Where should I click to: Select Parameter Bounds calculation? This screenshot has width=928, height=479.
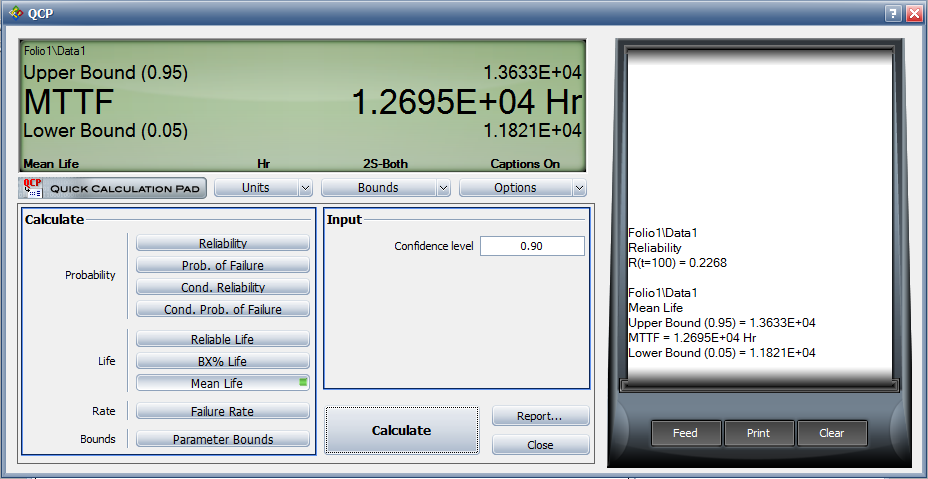223,439
